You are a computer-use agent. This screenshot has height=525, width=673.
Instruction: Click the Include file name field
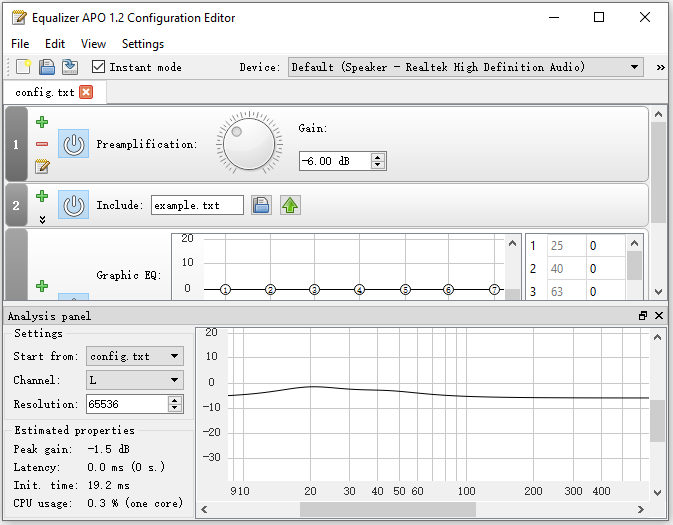coord(197,205)
